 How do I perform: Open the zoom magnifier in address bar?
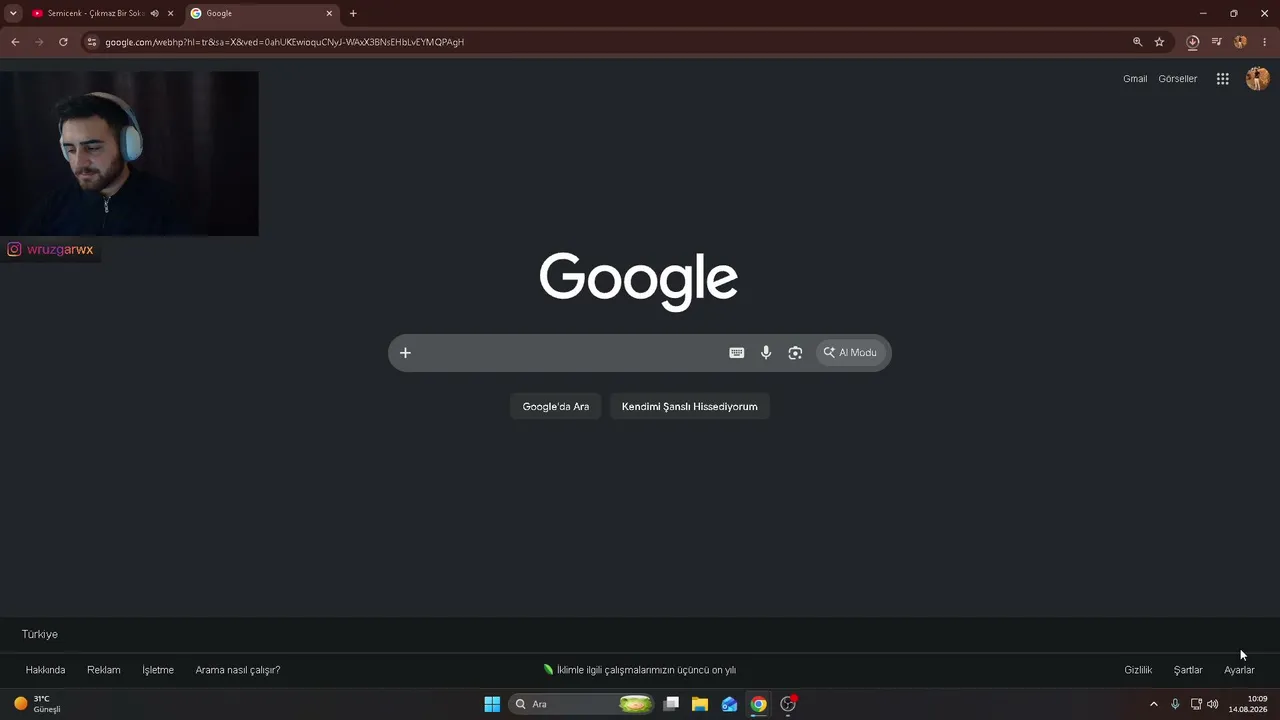coord(1137,42)
